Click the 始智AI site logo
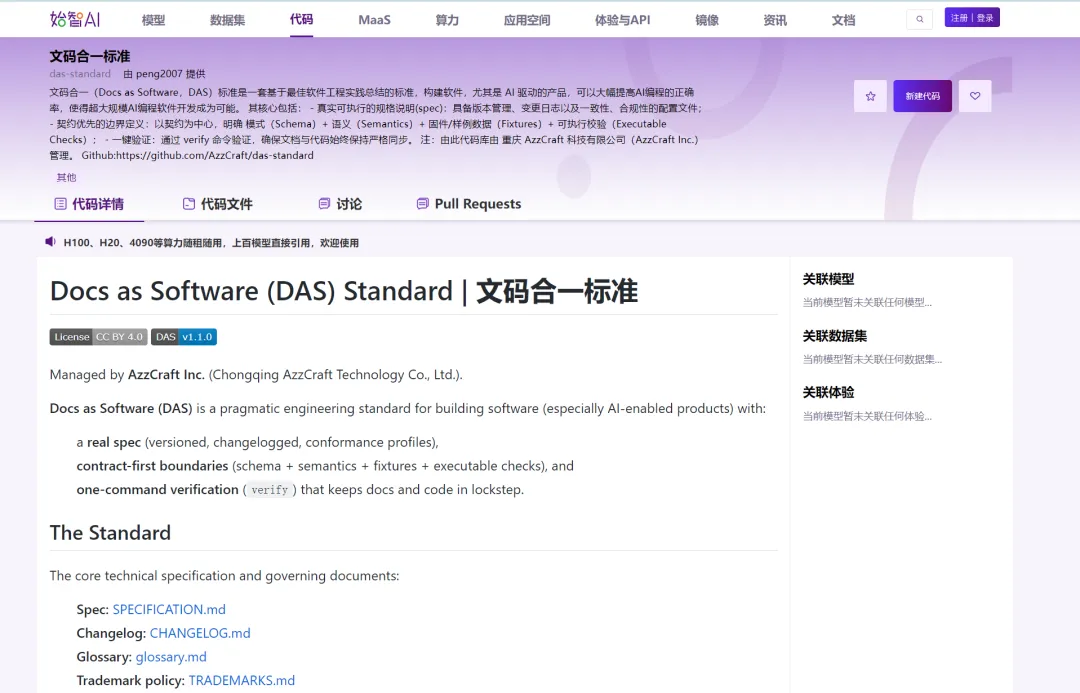The image size is (1080, 693). [x=75, y=19]
